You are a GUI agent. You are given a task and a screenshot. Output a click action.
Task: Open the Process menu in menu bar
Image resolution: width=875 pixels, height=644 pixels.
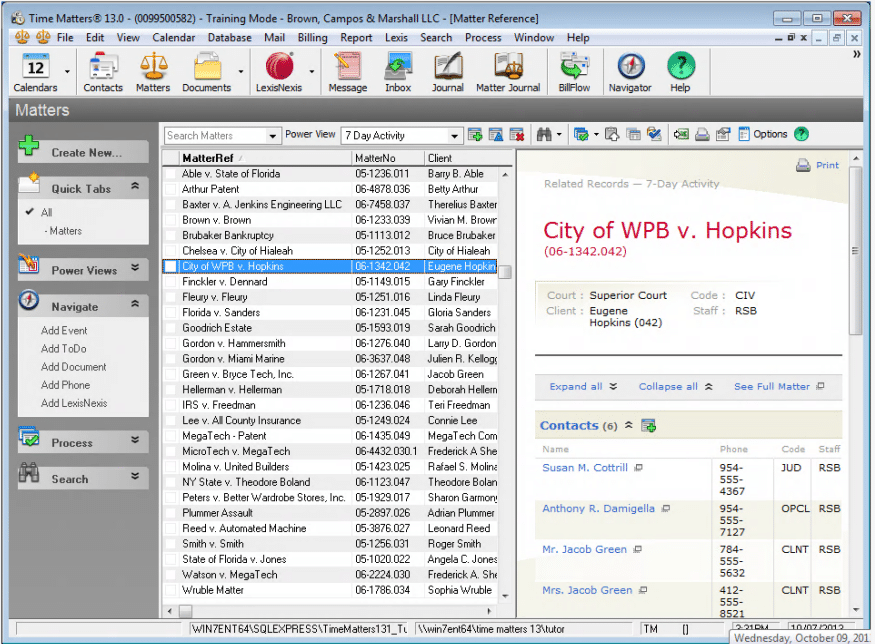pyautogui.click(x=483, y=37)
